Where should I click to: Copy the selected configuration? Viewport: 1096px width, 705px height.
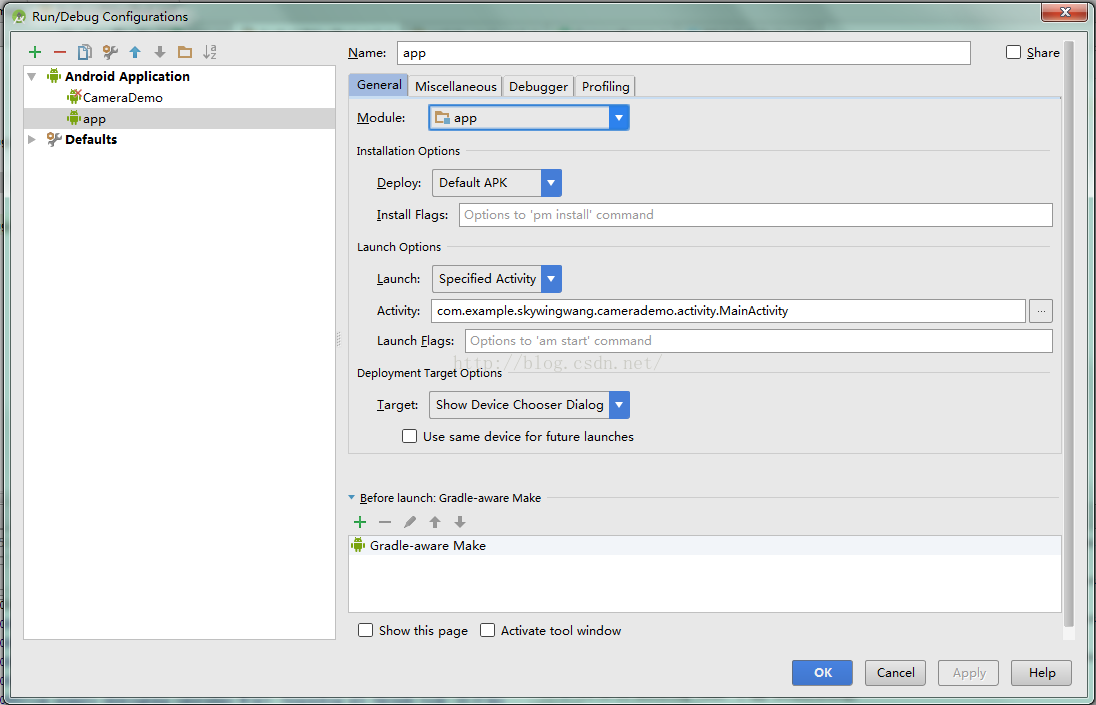[x=85, y=52]
